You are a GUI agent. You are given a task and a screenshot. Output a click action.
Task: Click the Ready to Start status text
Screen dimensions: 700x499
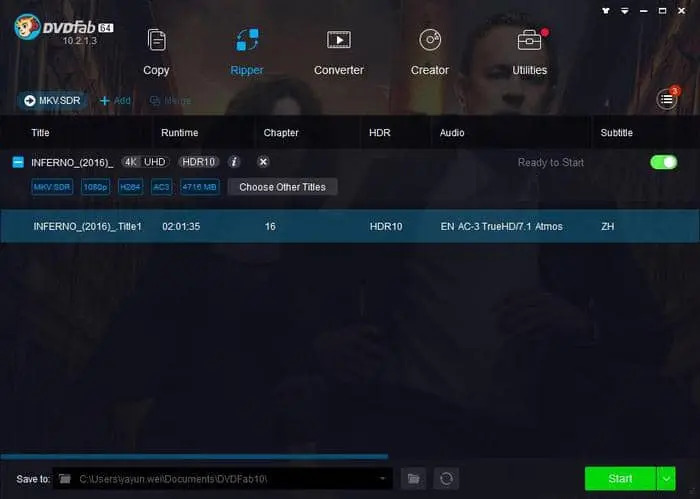551,162
